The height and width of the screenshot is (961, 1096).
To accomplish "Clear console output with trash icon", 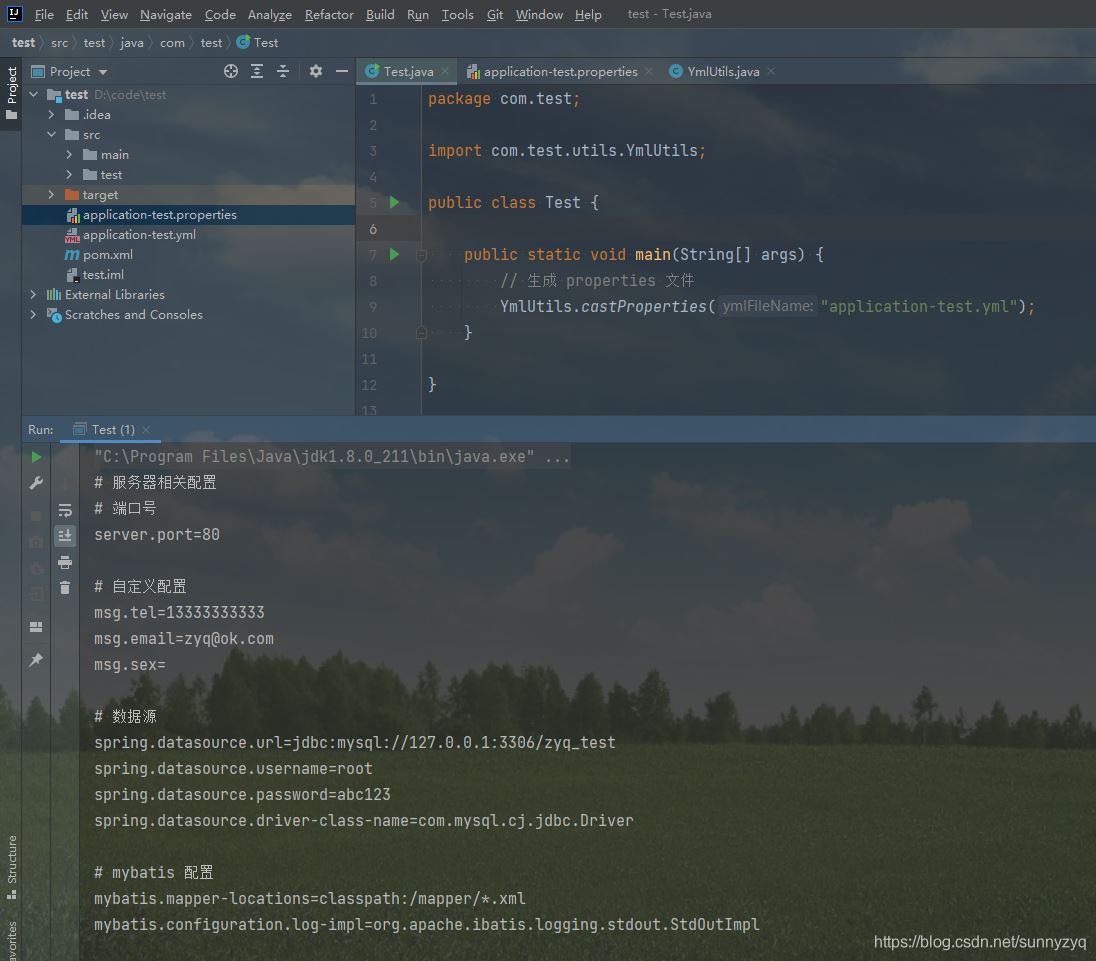I will pyautogui.click(x=65, y=588).
